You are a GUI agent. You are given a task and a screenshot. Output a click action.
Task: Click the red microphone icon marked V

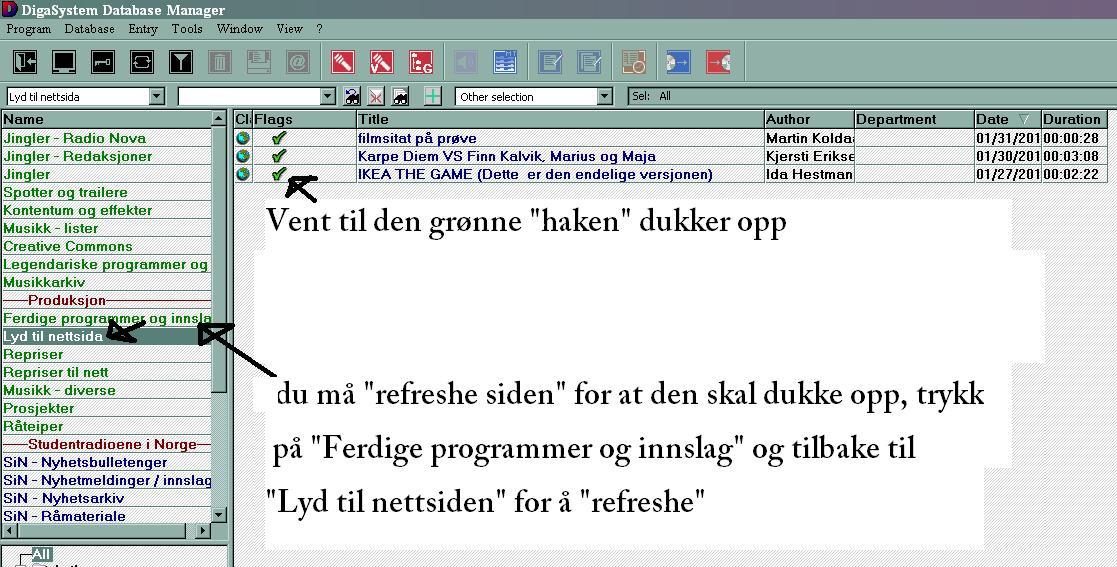tap(382, 62)
